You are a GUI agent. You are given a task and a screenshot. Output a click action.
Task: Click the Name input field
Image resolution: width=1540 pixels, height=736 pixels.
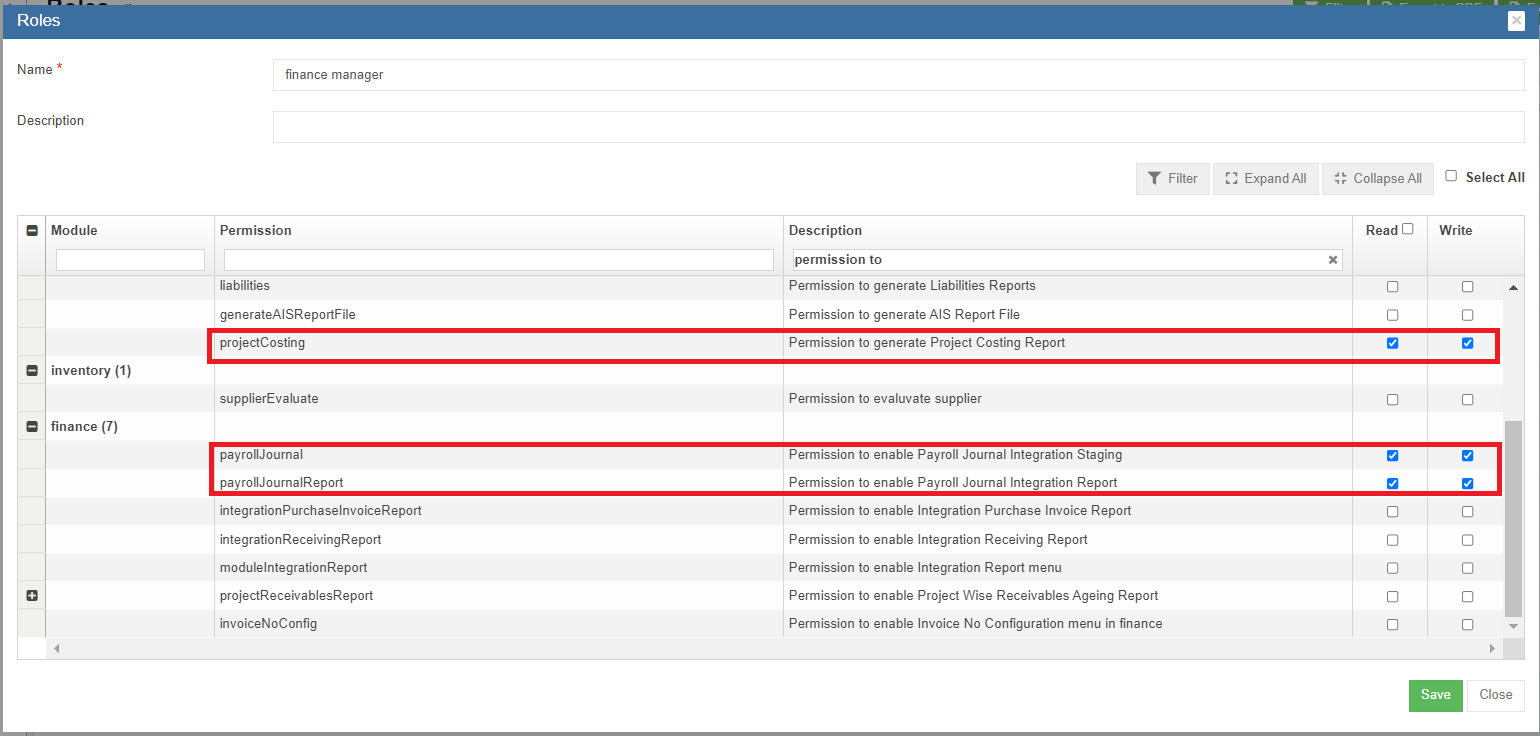pos(897,75)
